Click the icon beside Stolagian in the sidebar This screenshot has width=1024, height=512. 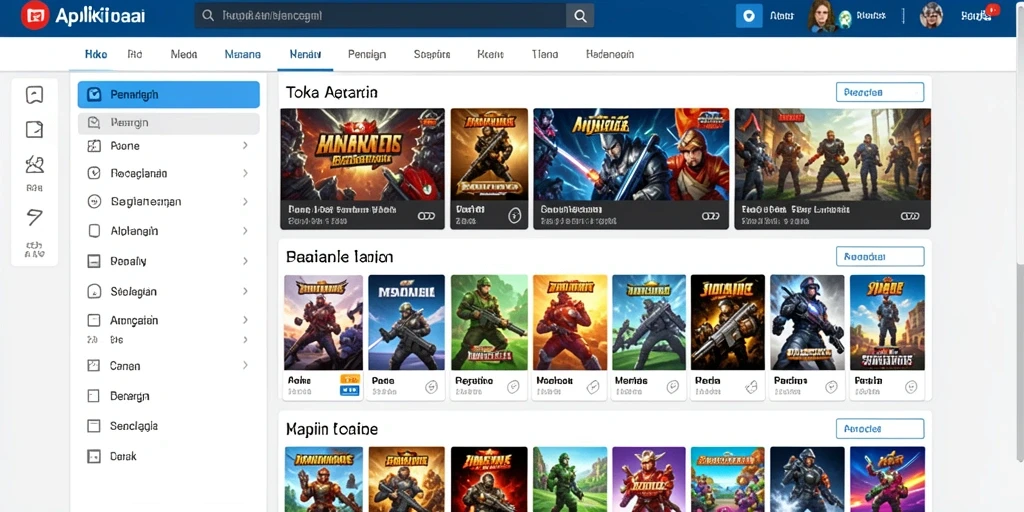click(94, 291)
